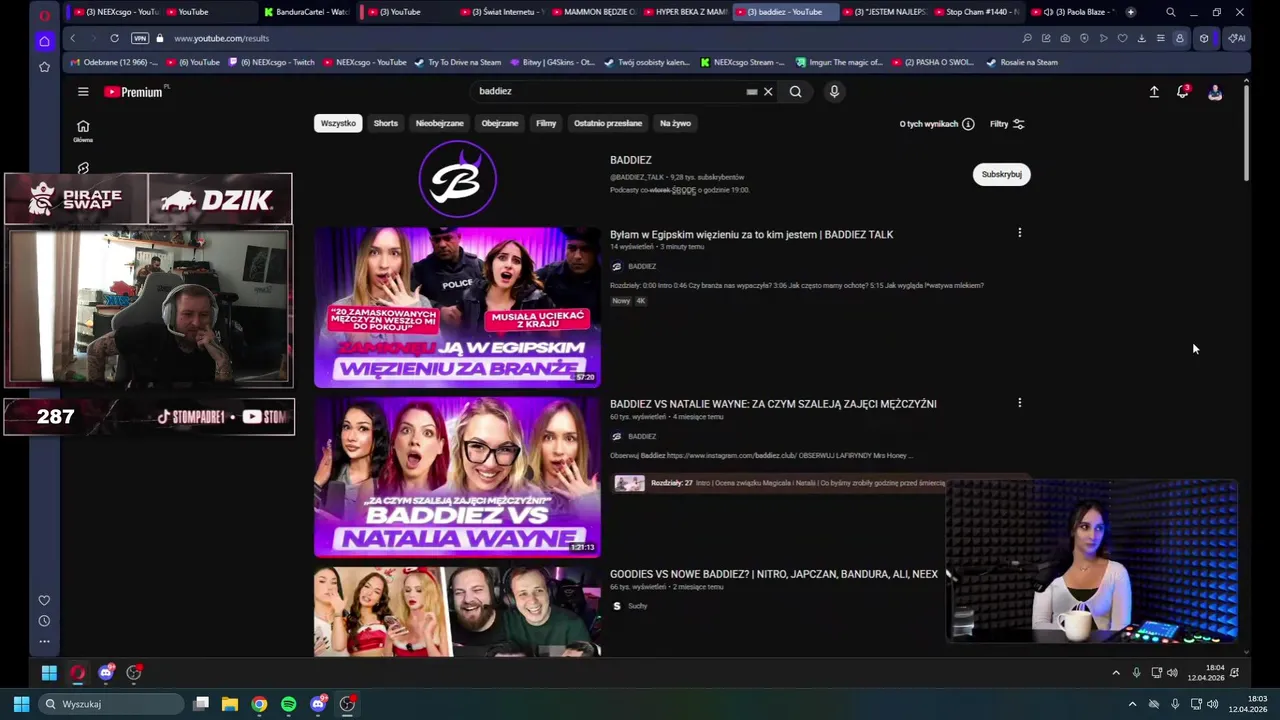
Task: Launch Spotify from the taskbar
Action: tap(289, 704)
